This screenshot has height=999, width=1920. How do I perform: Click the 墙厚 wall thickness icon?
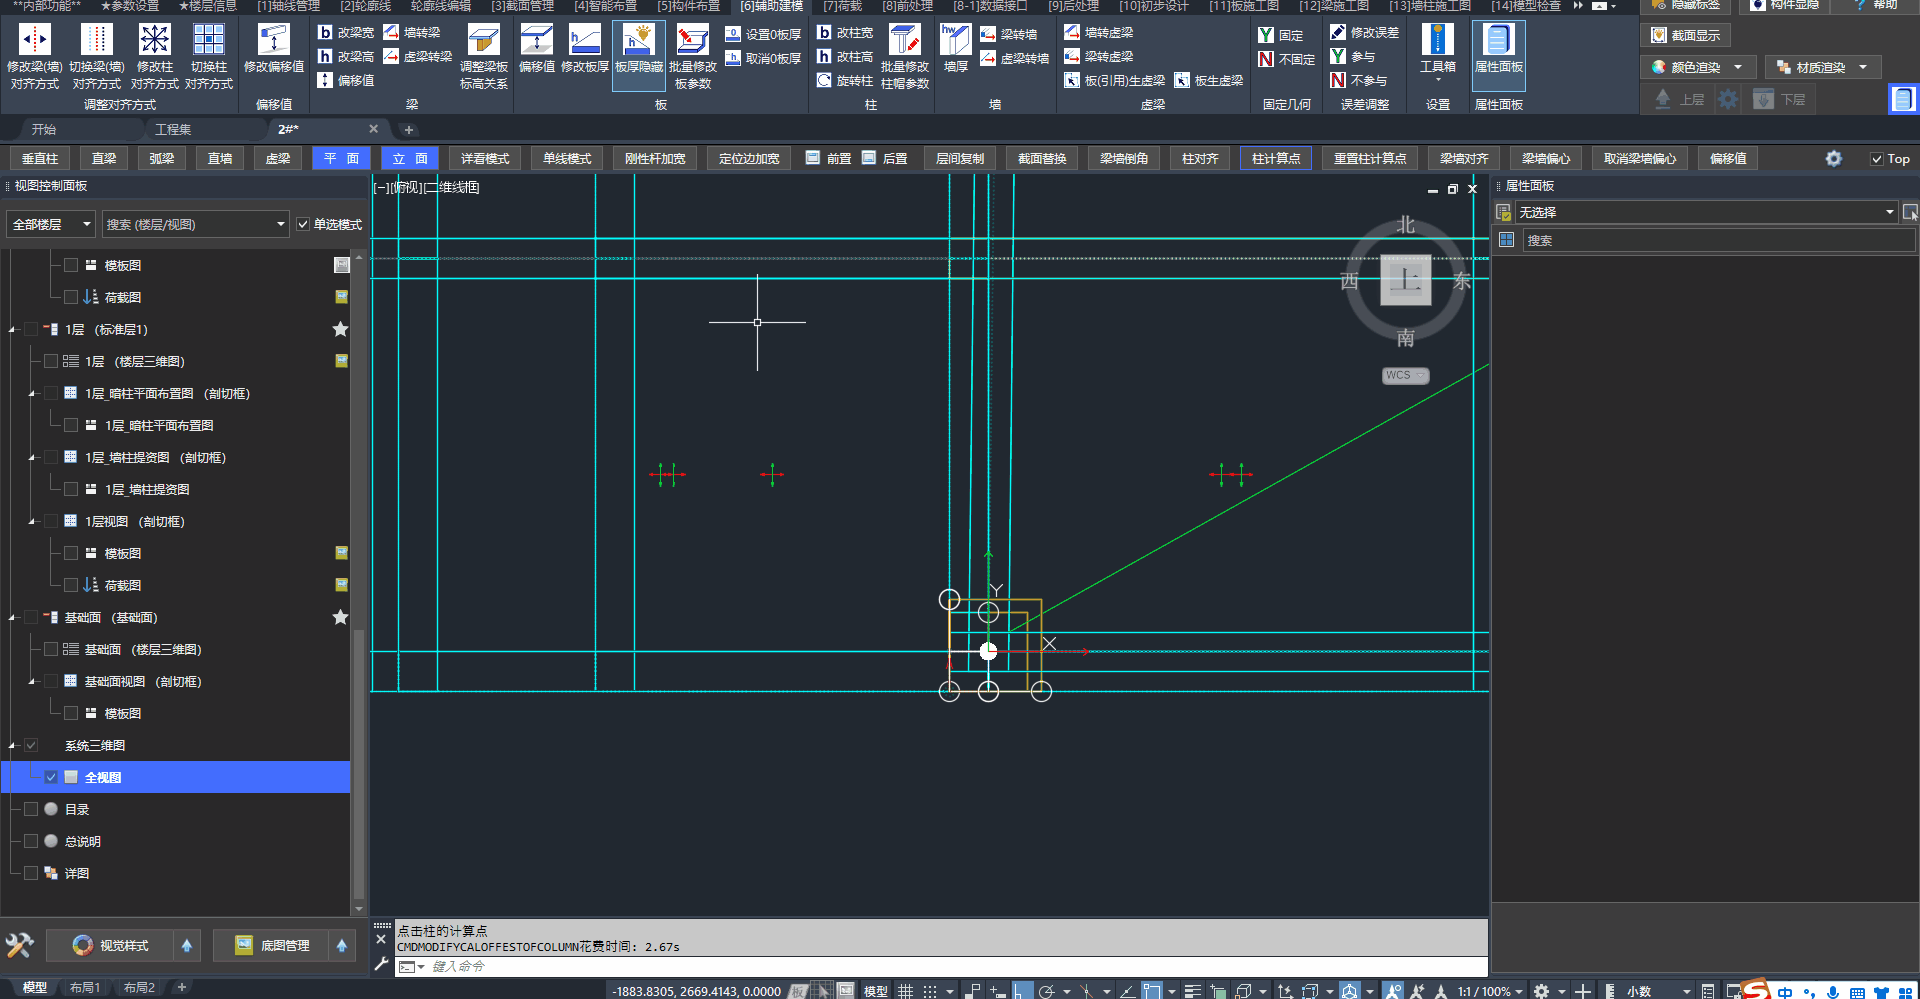tap(955, 41)
